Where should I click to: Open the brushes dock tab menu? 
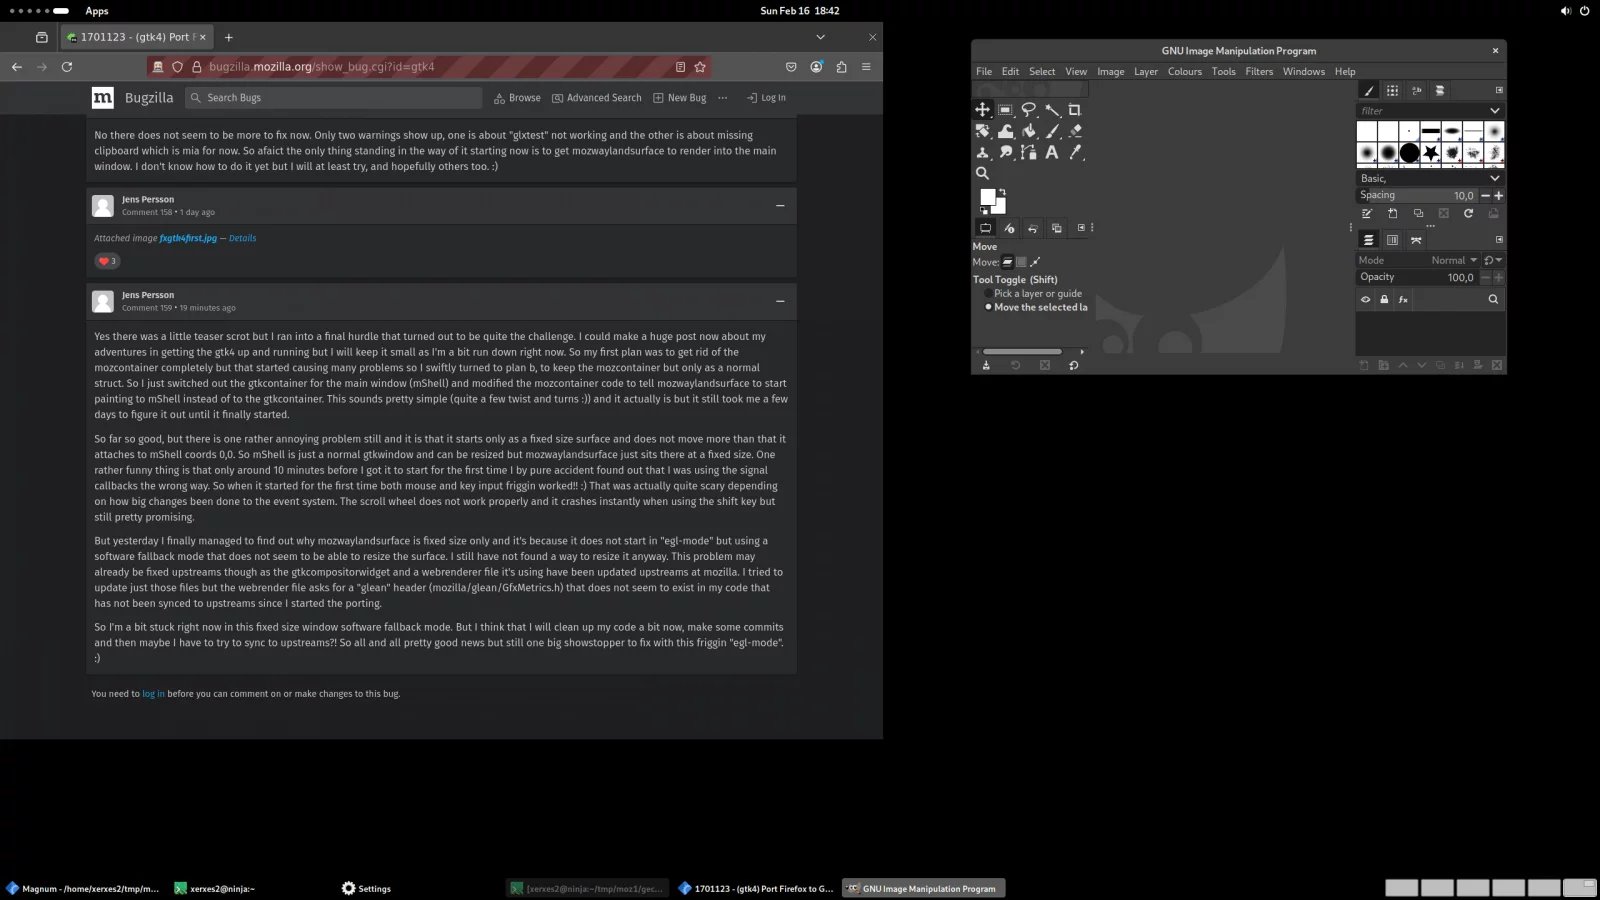(1499, 90)
